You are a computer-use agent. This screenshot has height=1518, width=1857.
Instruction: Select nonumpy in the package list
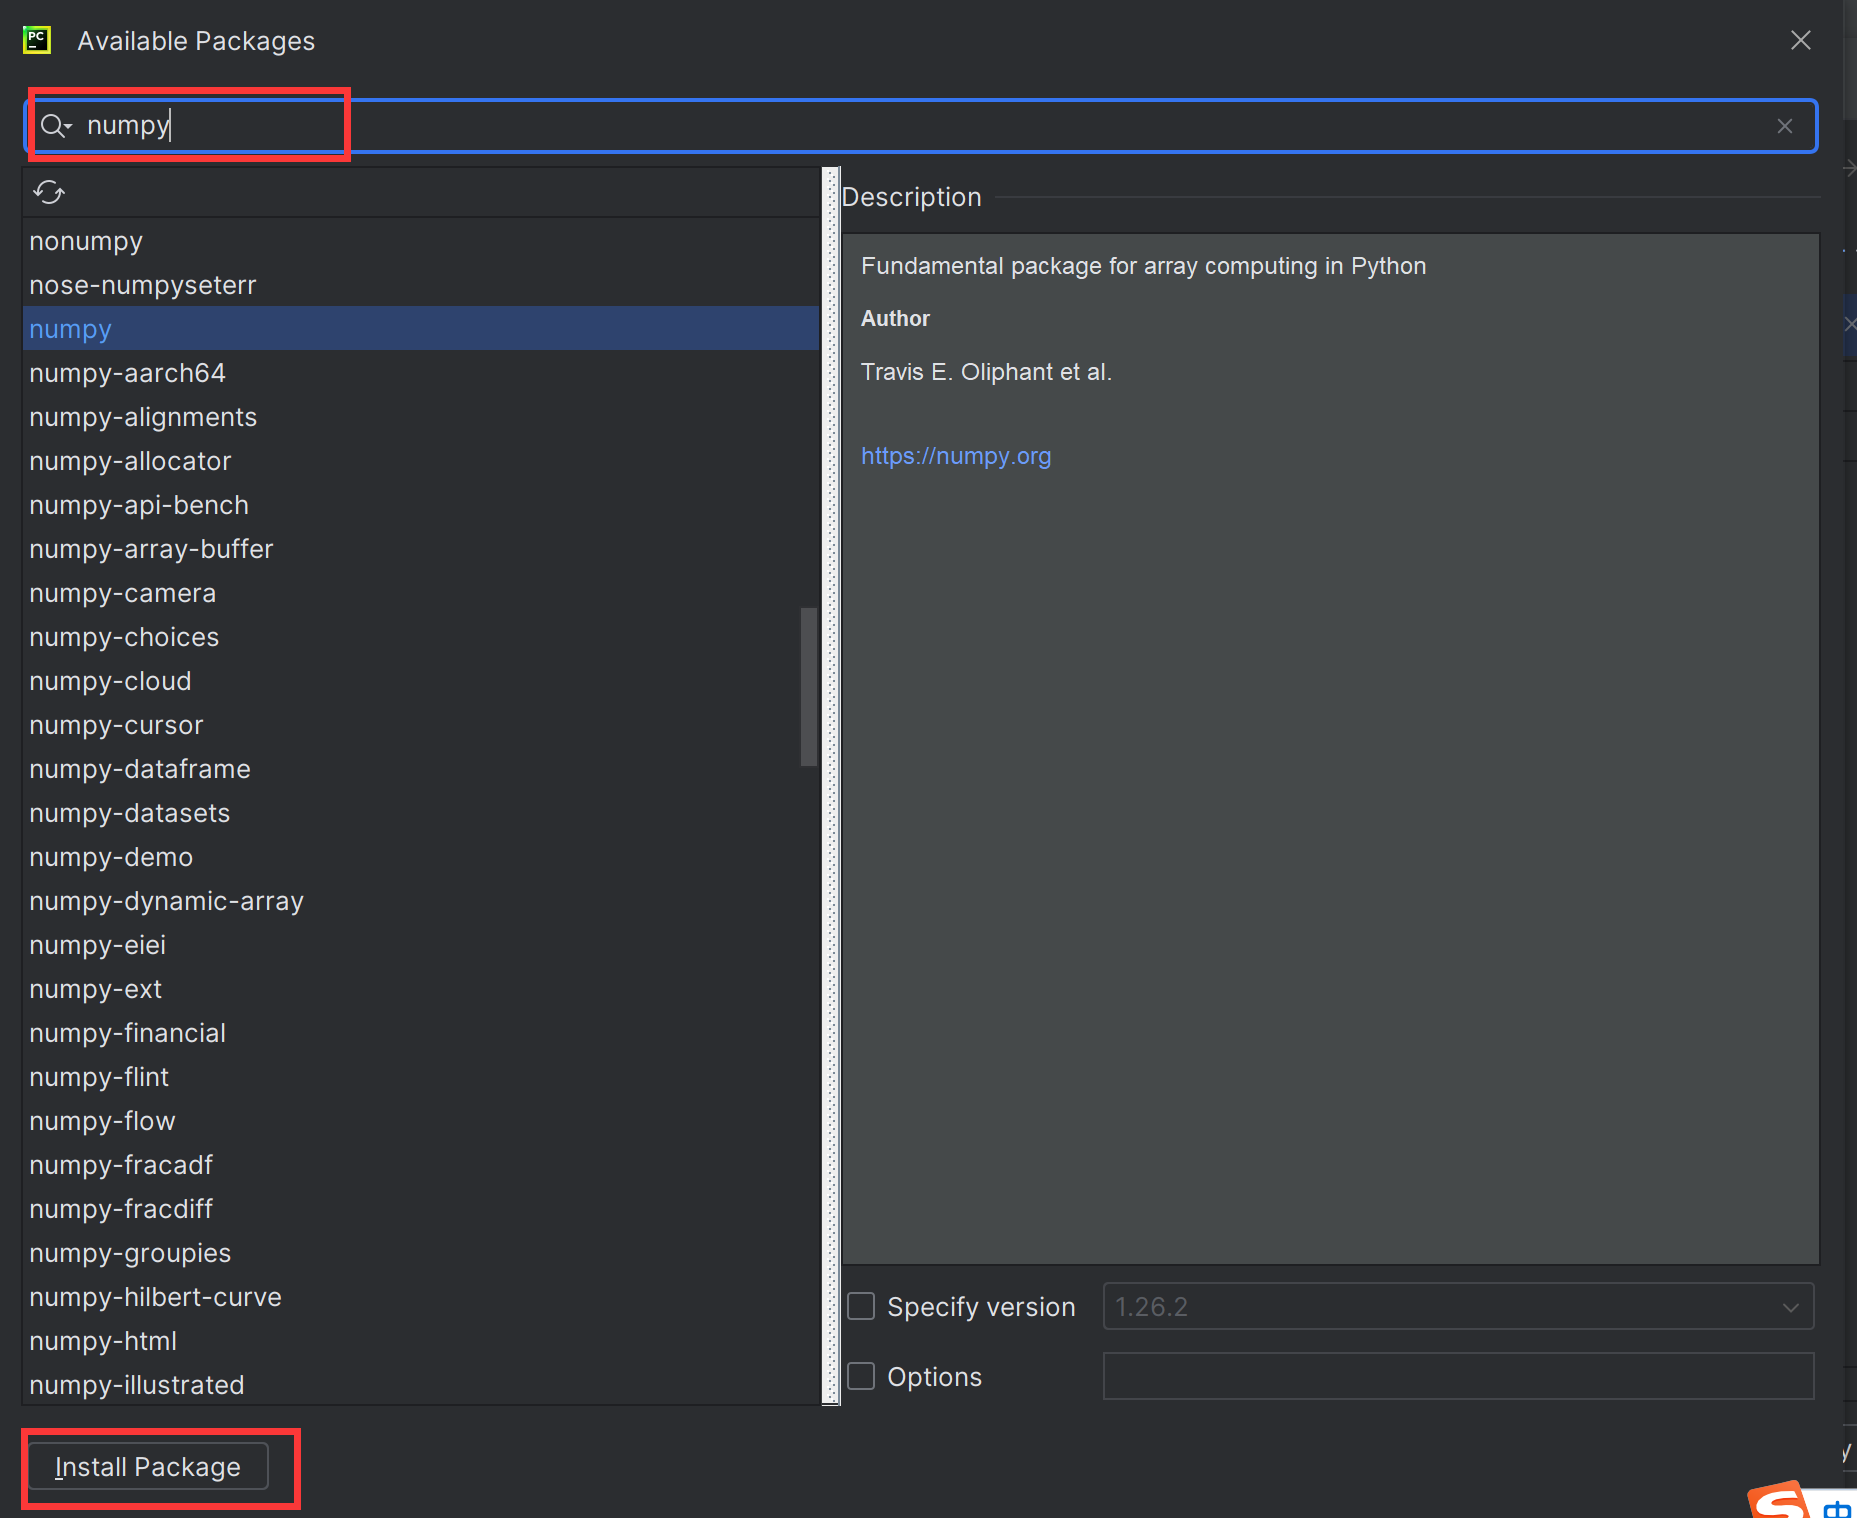click(x=421, y=241)
